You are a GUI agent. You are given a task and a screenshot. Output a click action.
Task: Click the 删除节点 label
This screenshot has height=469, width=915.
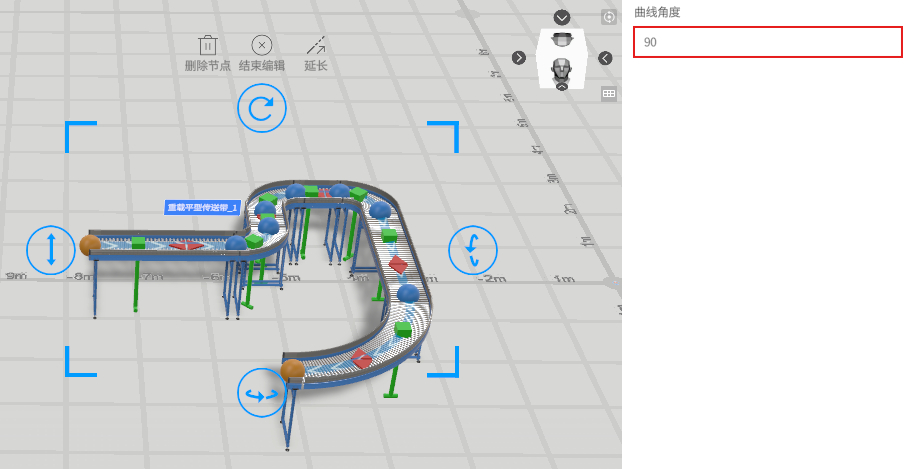coord(207,65)
